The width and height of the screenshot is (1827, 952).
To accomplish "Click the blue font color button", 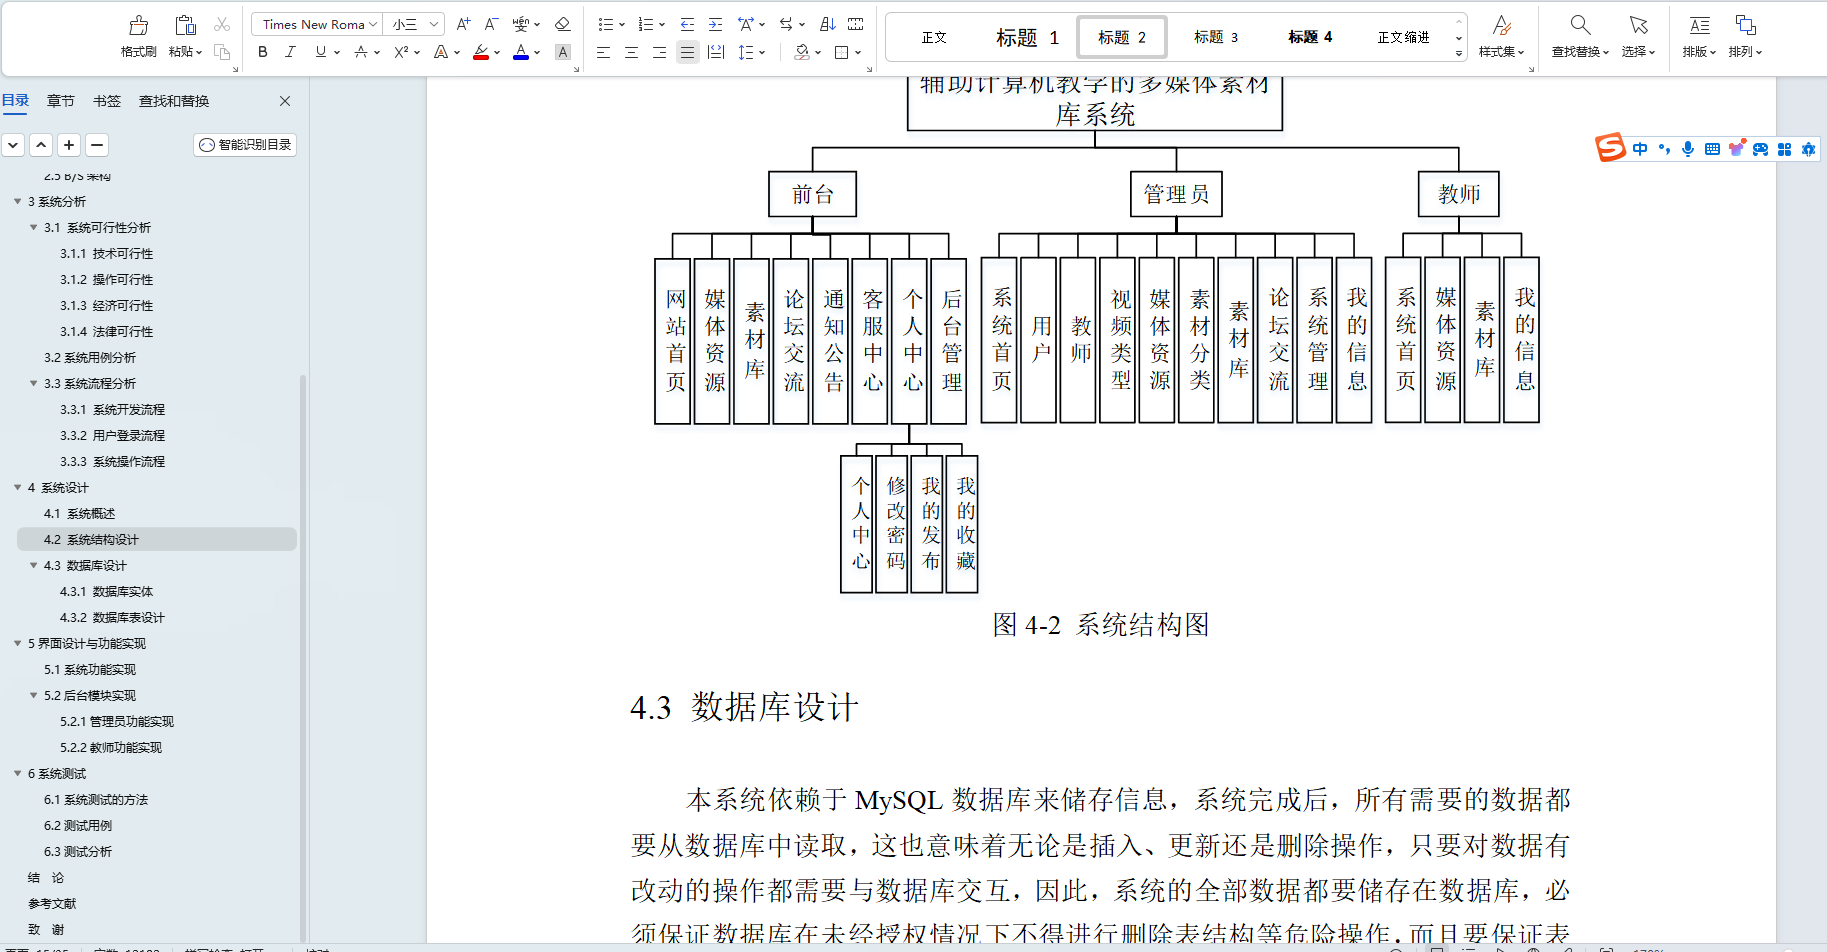I will click(x=521, y=52).
